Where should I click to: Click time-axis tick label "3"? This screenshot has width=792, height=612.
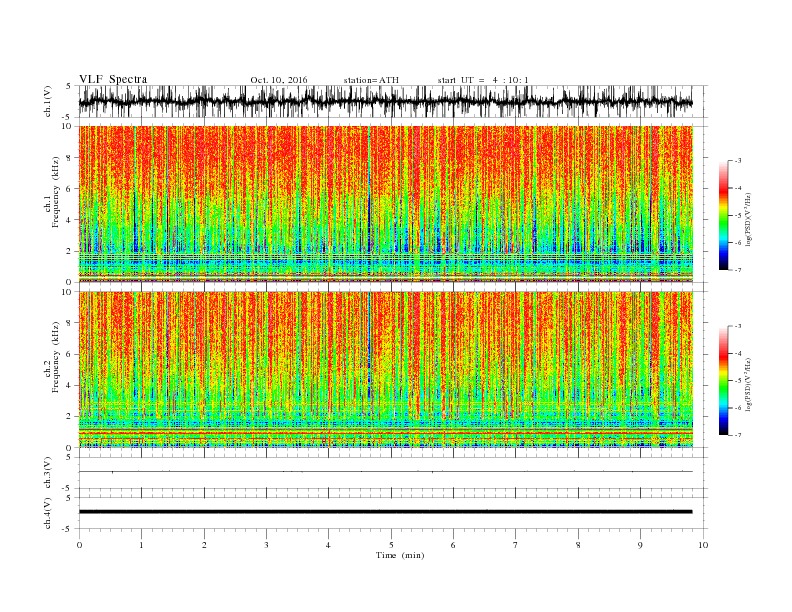tap(266, 545)
